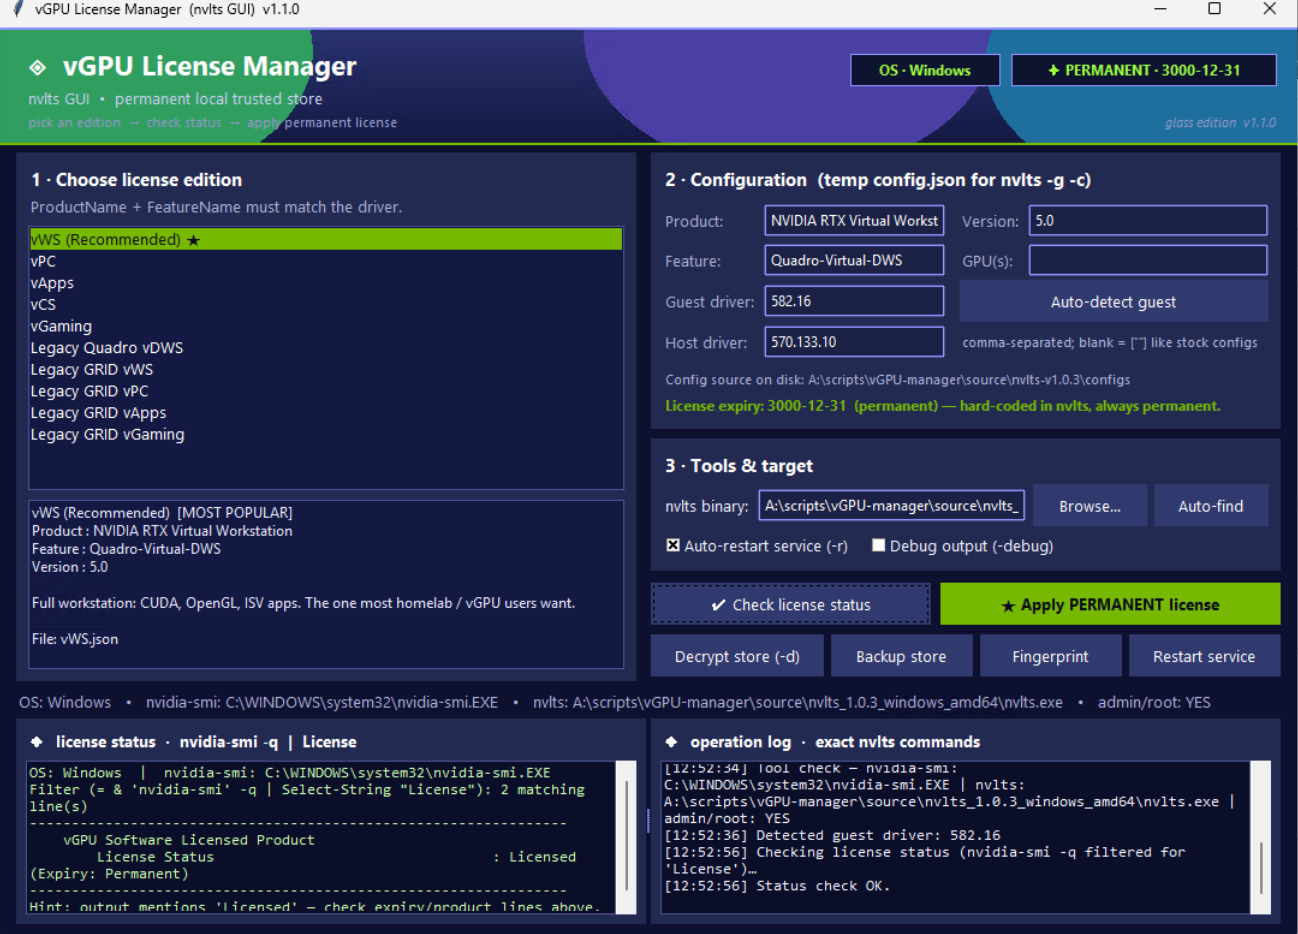Viewport: 1298px width, 934px height.
Task: Choose vApps edition from list
Action: click(x=326, y=283)
